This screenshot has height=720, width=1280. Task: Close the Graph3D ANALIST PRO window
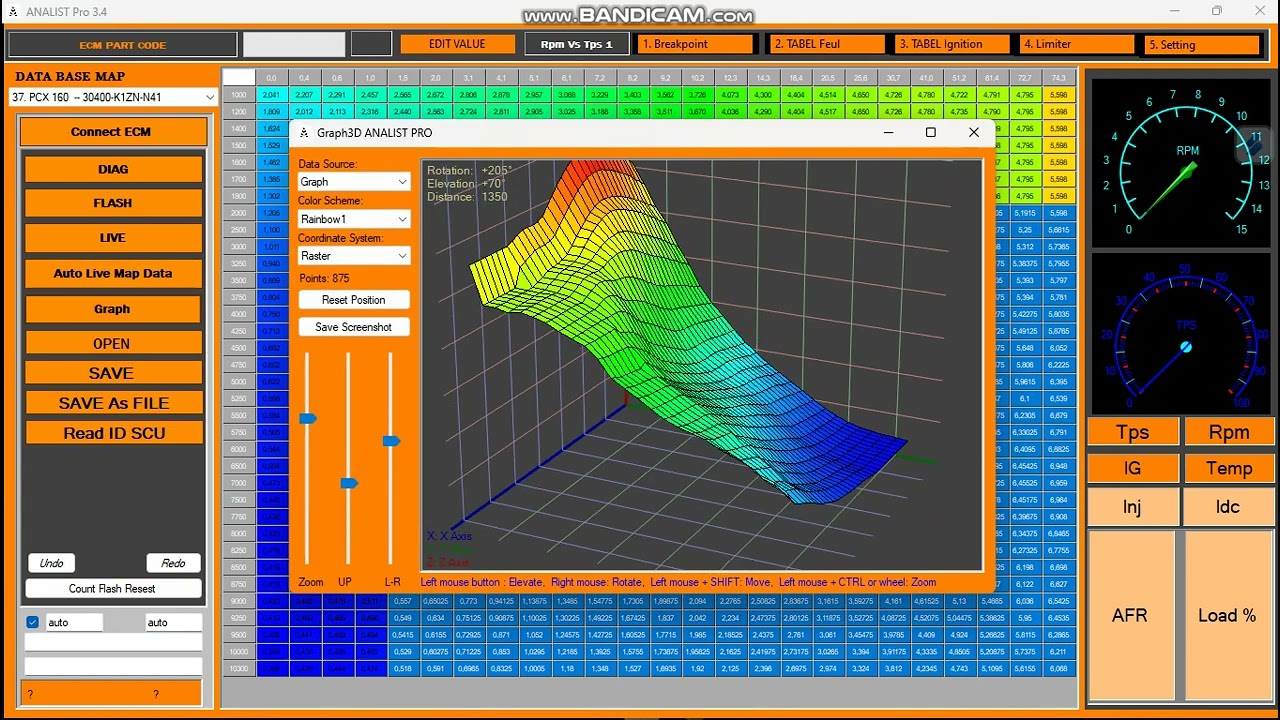[x=974, y=132]
